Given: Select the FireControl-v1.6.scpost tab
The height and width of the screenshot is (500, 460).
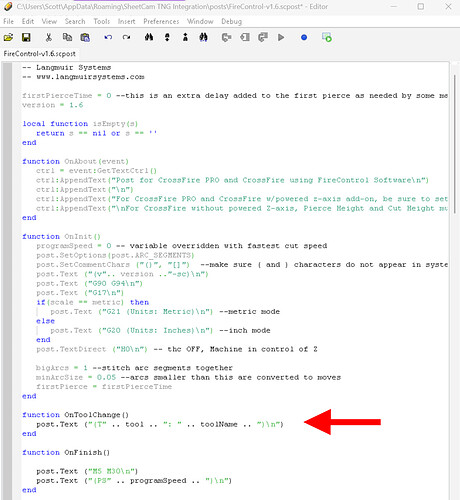Looking at the screenshot, I should pos(39,54).
